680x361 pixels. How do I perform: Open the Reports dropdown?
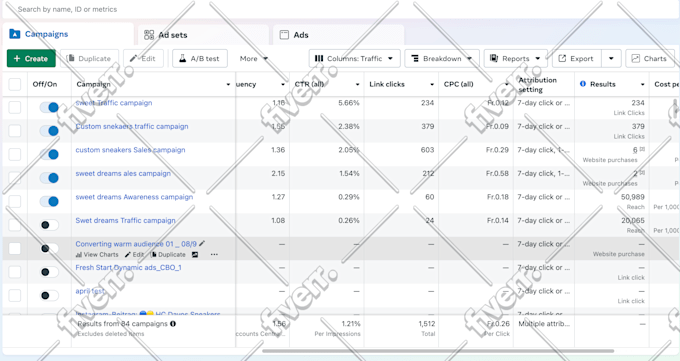click(515, 59)
